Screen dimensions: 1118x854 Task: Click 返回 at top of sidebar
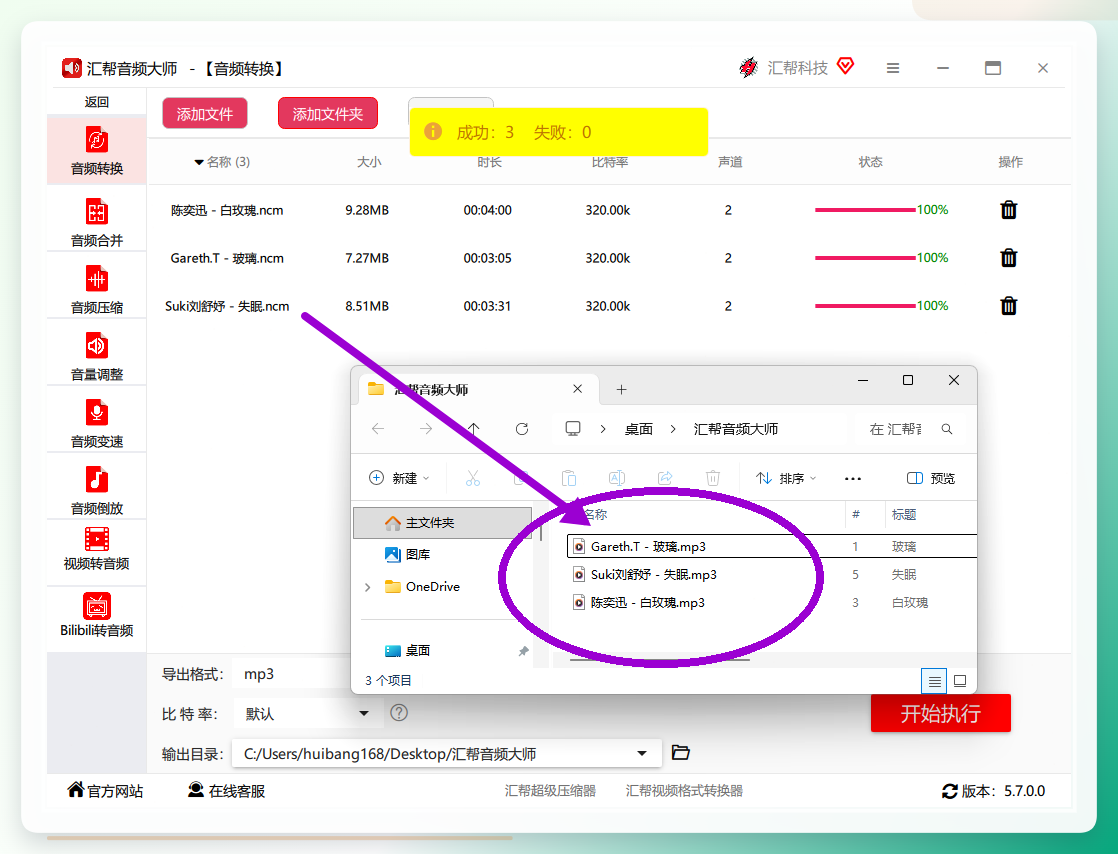coord(97,102)
